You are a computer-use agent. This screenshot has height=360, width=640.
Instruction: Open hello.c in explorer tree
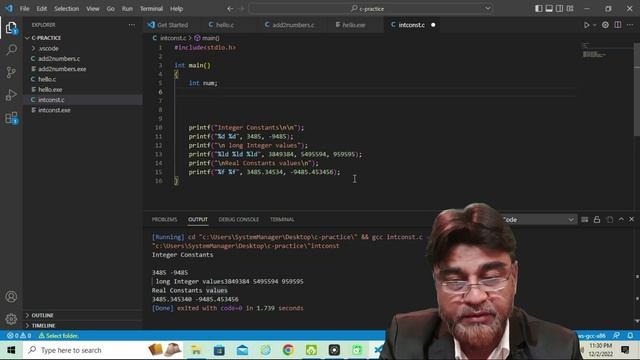47,79
